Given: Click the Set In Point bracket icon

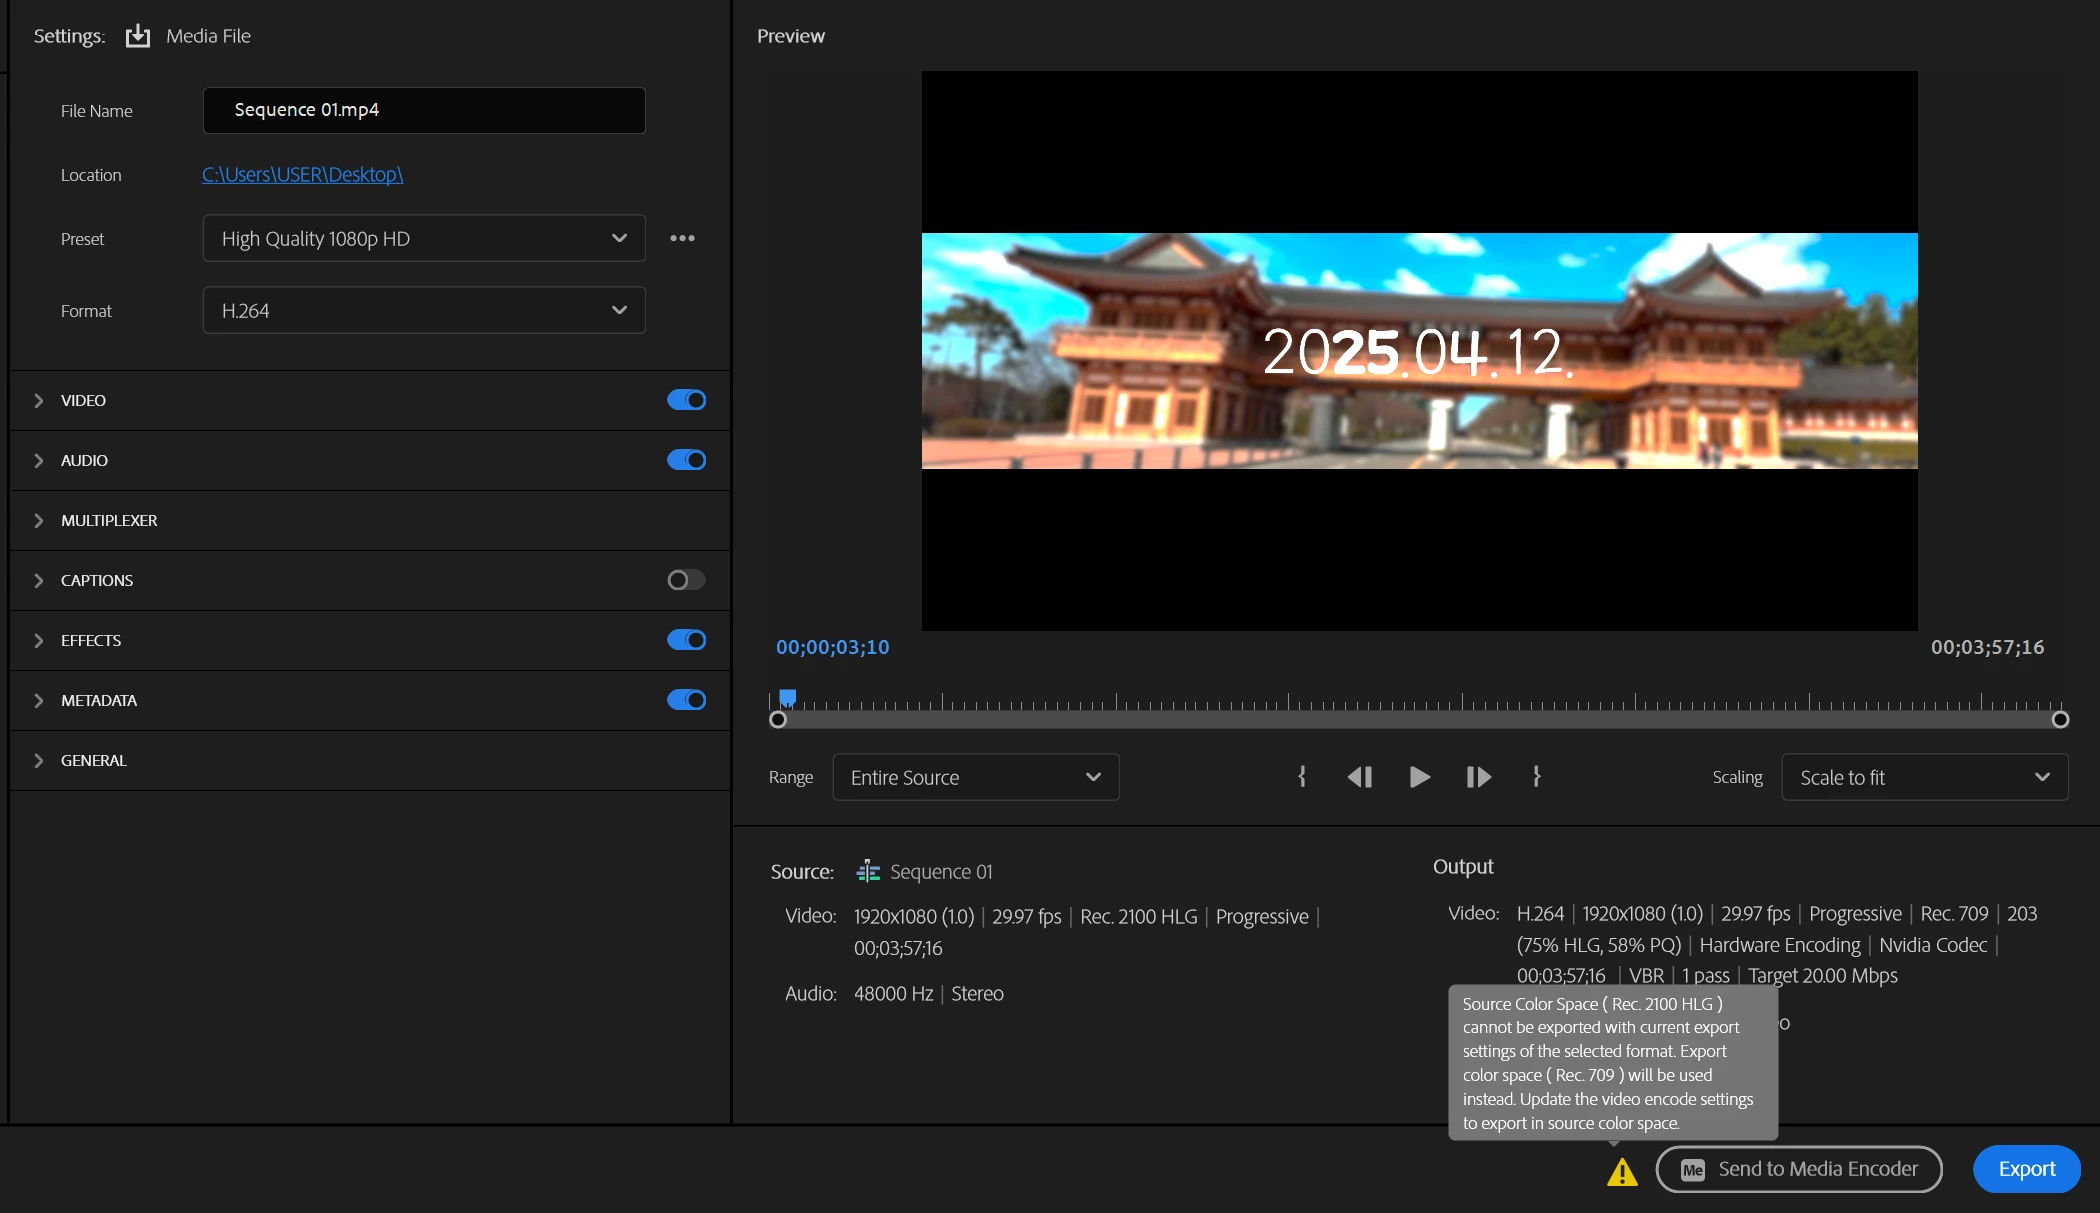Looking at the screenshot, I should (x=1302, y=777).
